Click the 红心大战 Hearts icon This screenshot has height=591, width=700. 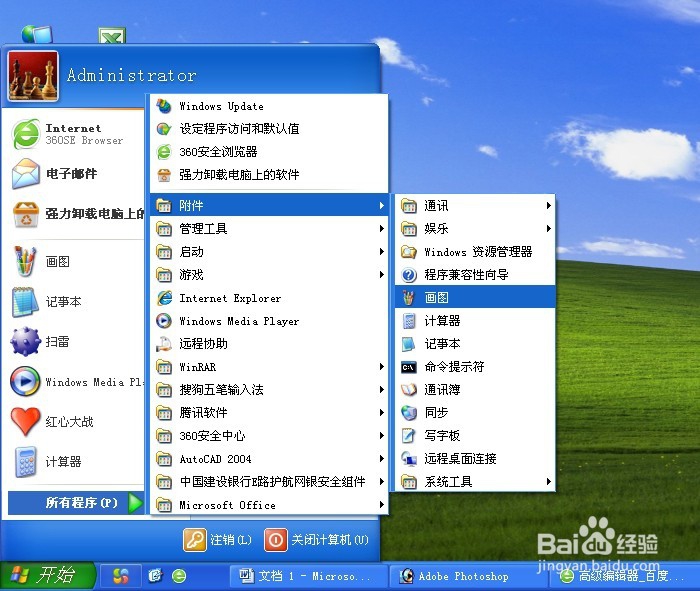click(x=25, y=421)
